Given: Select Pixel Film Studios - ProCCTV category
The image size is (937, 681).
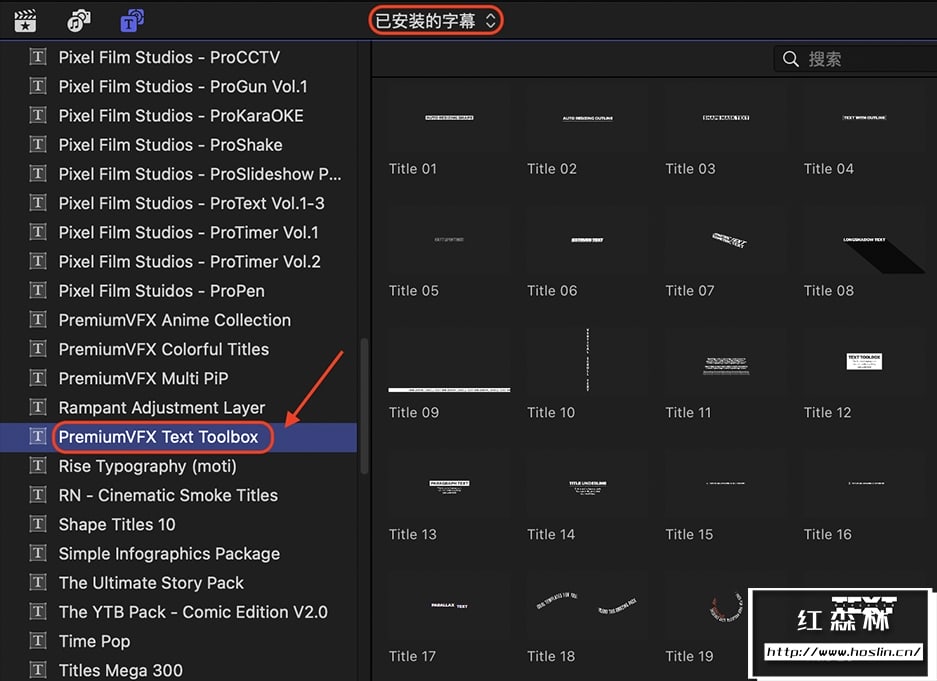Looking at the screenshot, I should [169, 57].
